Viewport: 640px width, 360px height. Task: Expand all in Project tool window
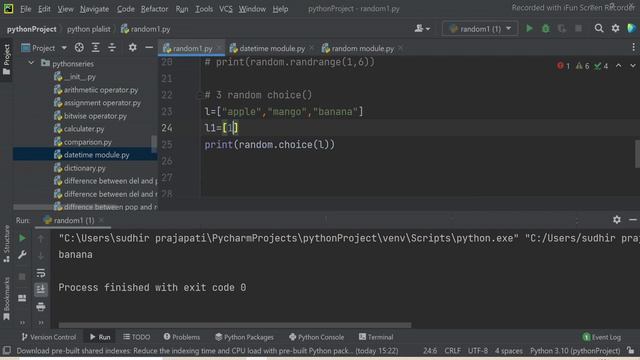pyautogui.click(x=96, y=48)
